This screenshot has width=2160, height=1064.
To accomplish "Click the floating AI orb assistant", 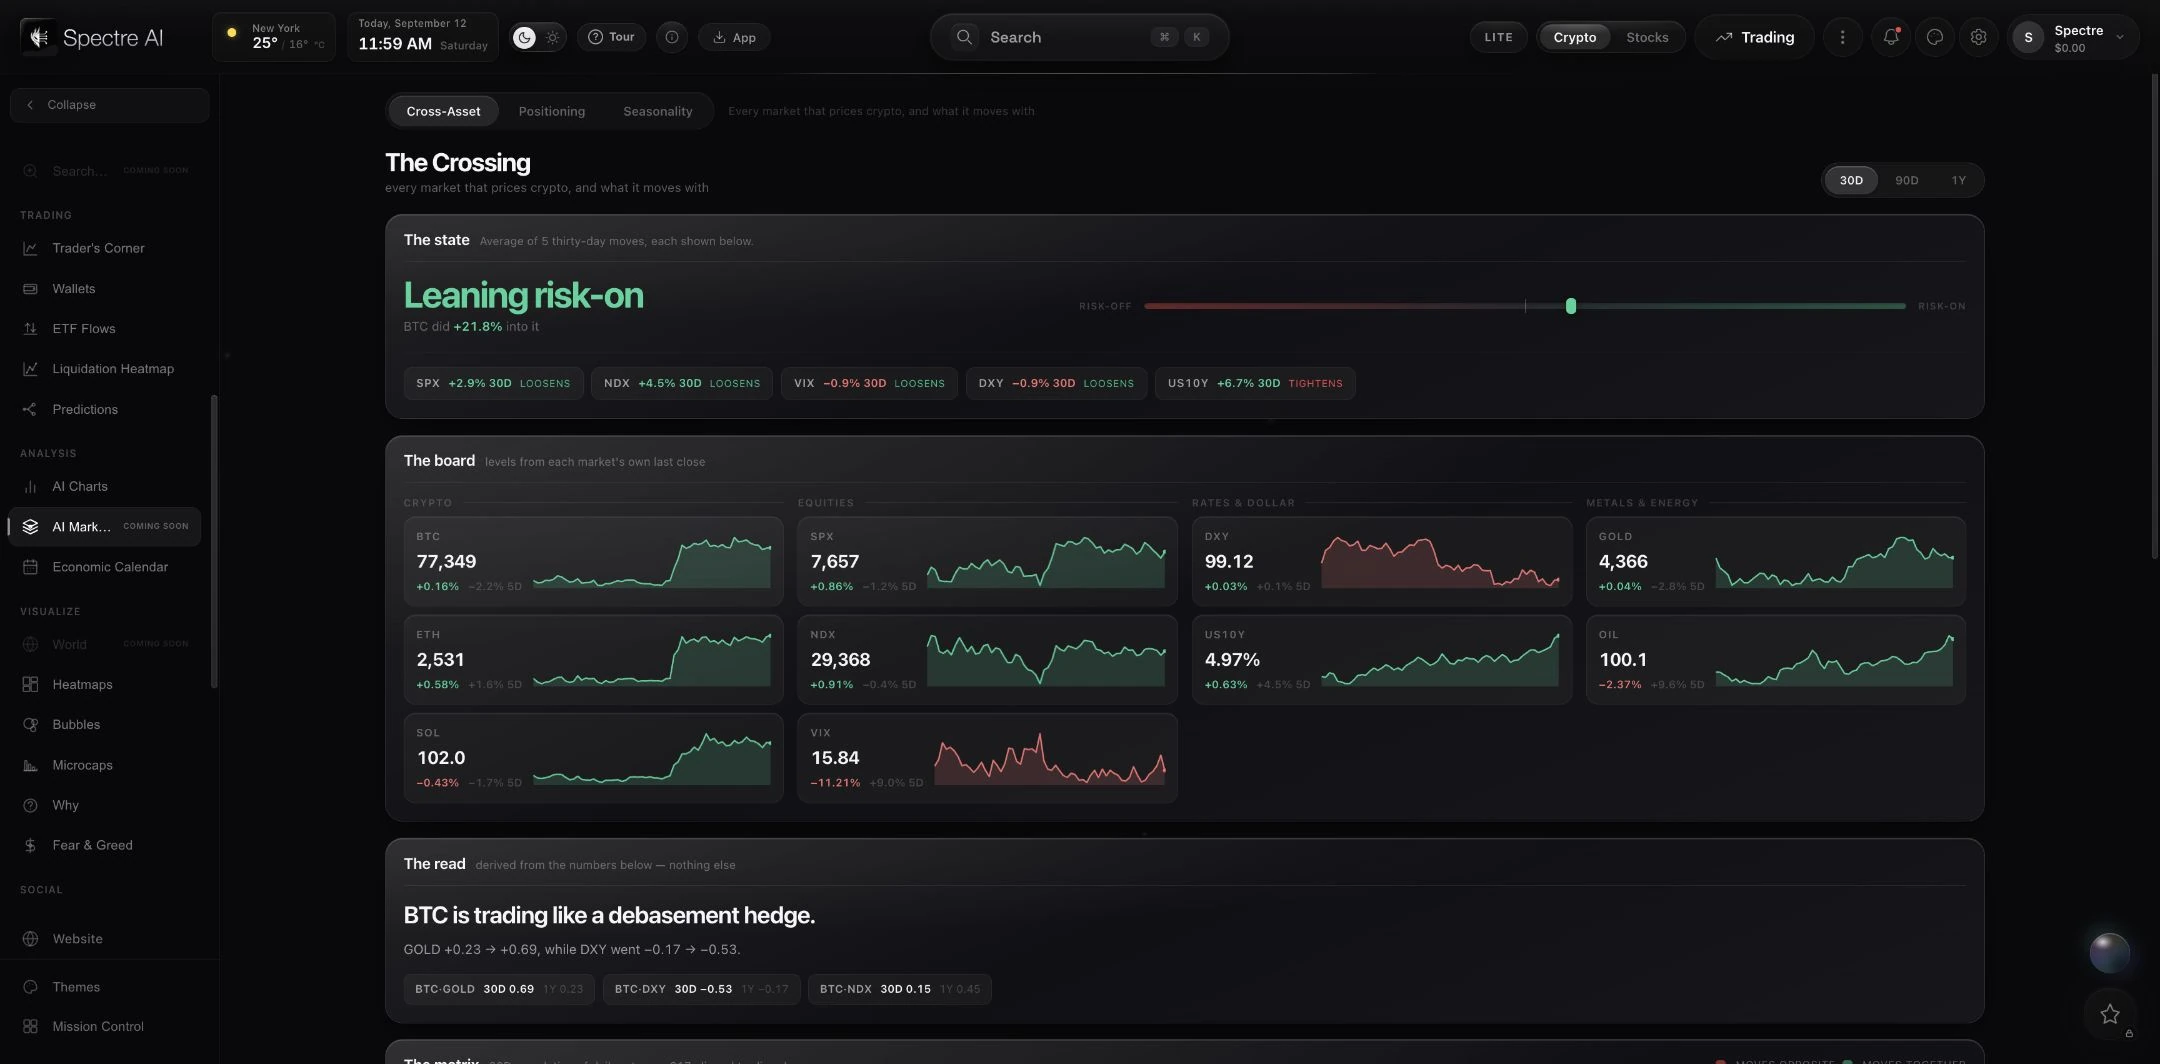I will (x=2109, y=952).
